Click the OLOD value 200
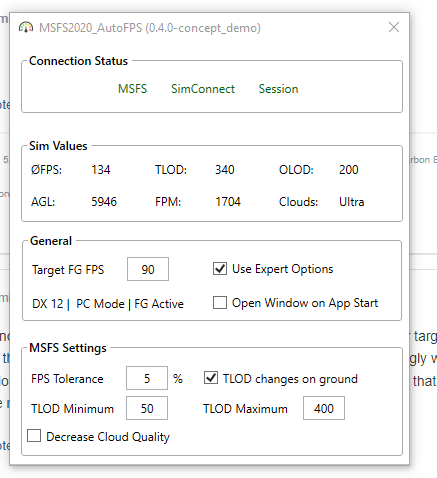 click(x=349, y=170)
